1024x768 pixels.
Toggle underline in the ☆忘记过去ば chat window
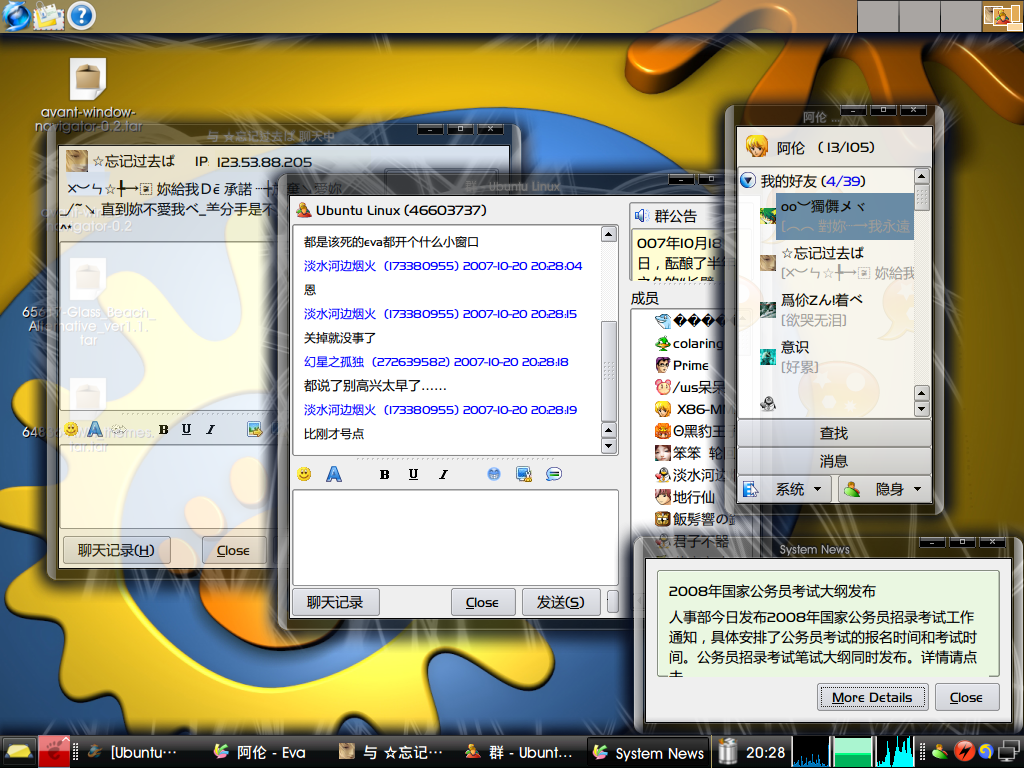[x=186, y=429]
